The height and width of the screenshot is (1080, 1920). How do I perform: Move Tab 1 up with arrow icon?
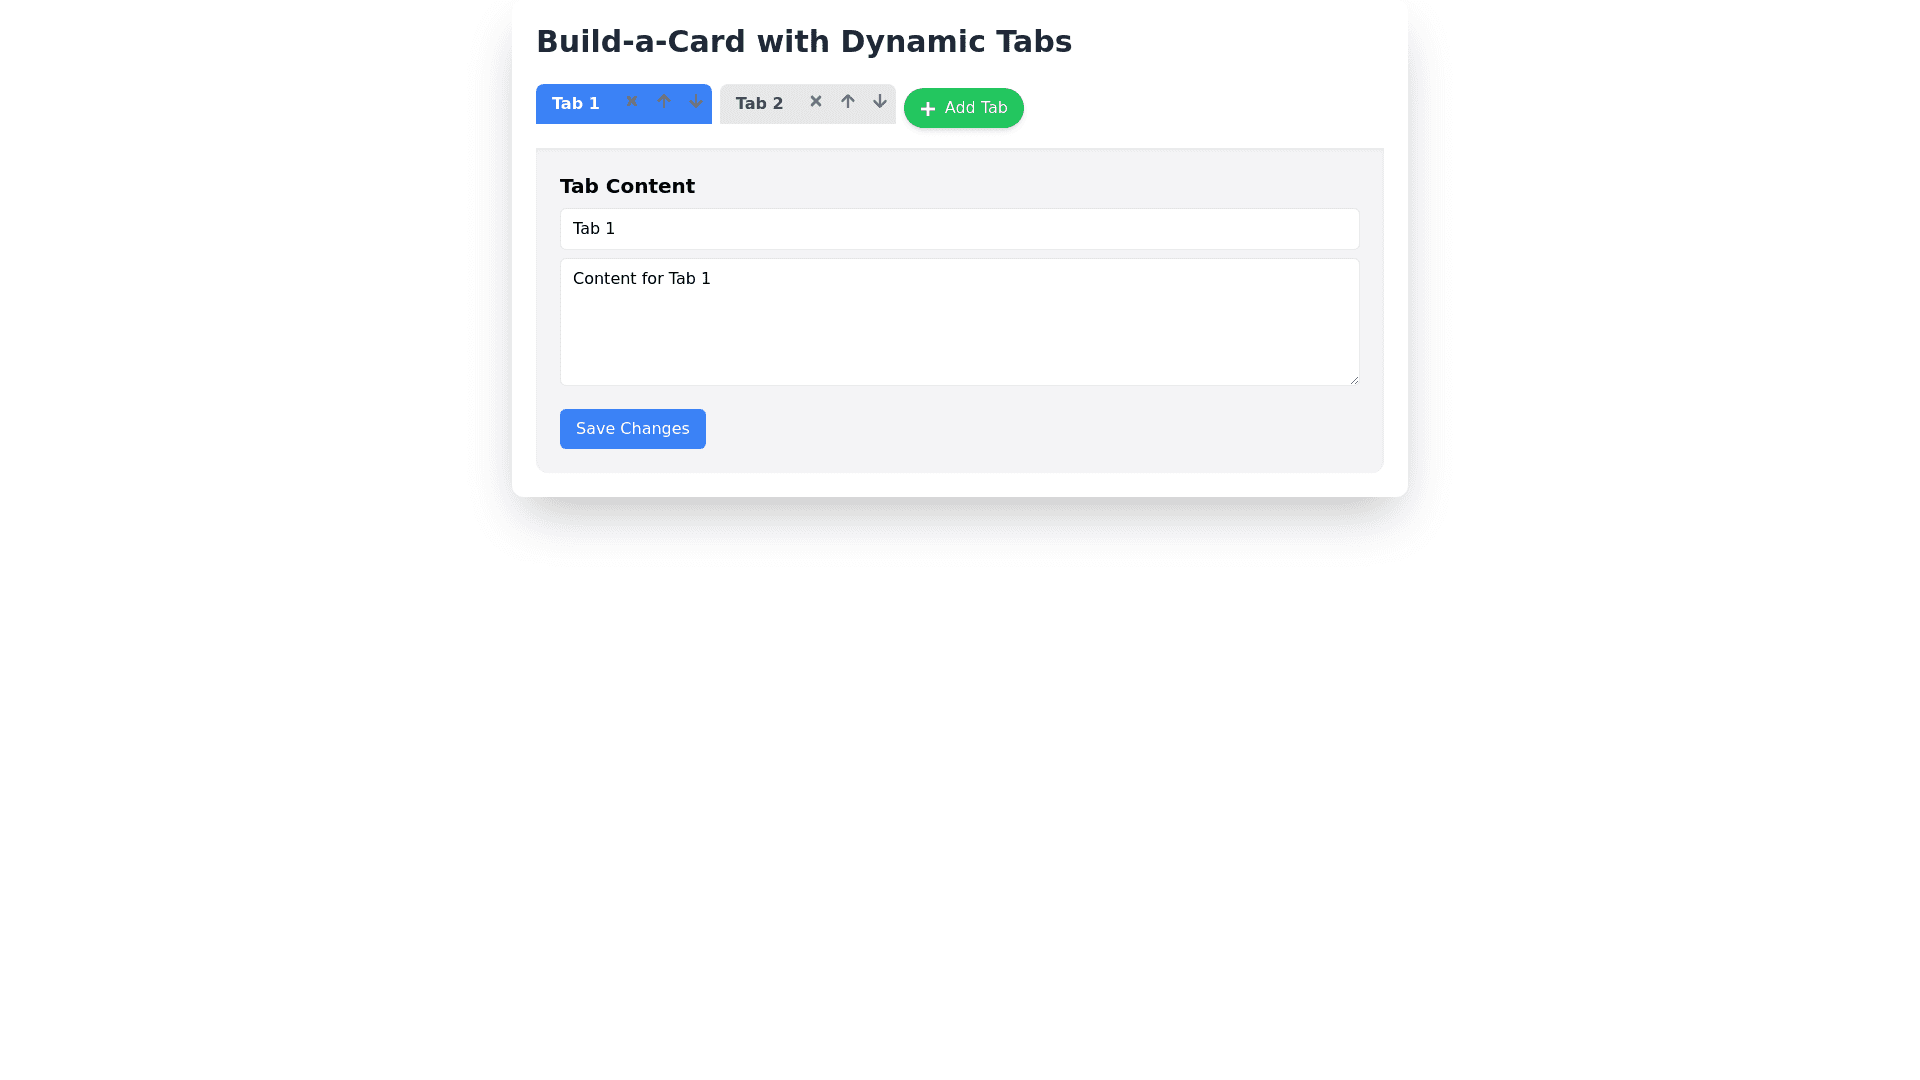[x=664, y=101]
